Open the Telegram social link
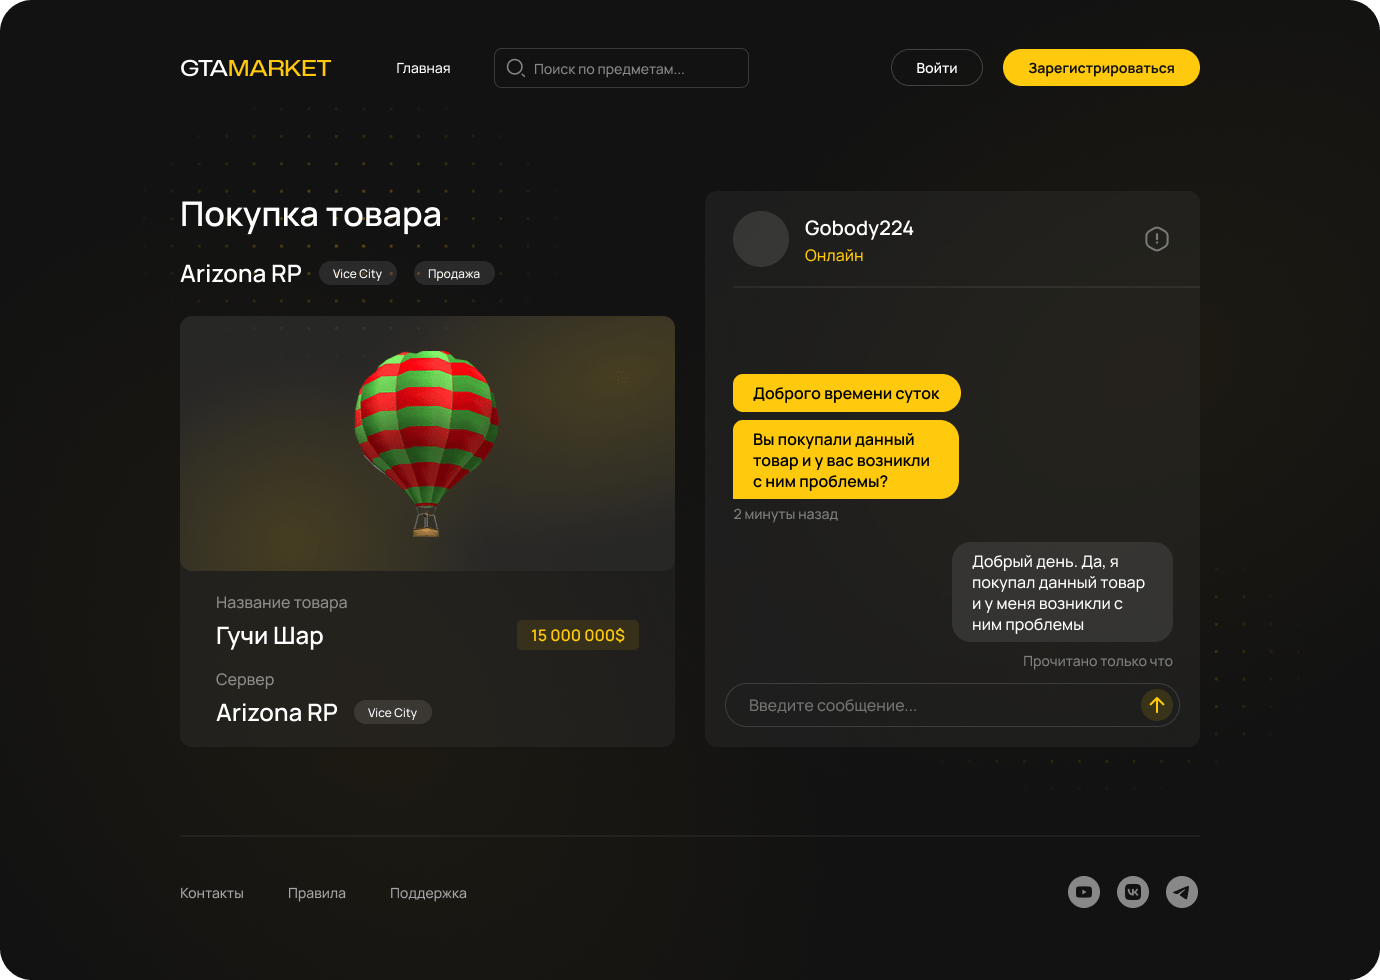The width and height of the screenshot is (1380, 980). point(1182,892)
